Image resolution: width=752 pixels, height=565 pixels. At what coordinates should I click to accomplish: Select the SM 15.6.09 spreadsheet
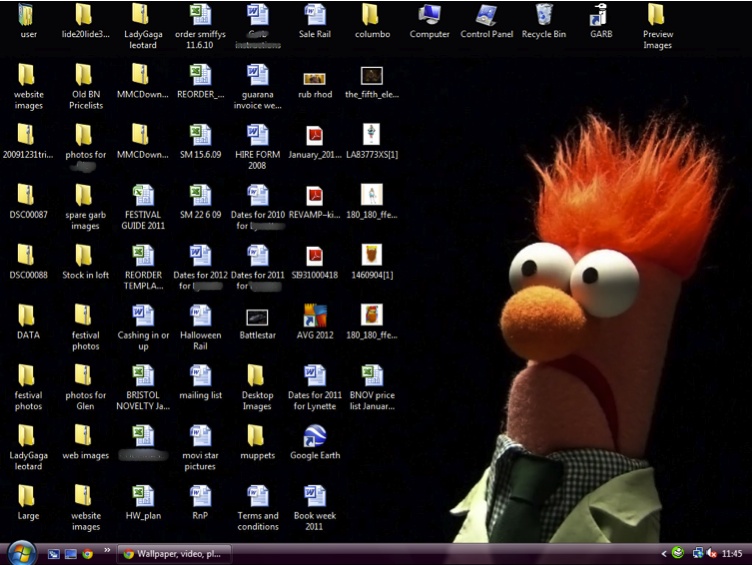pos(200,142)
